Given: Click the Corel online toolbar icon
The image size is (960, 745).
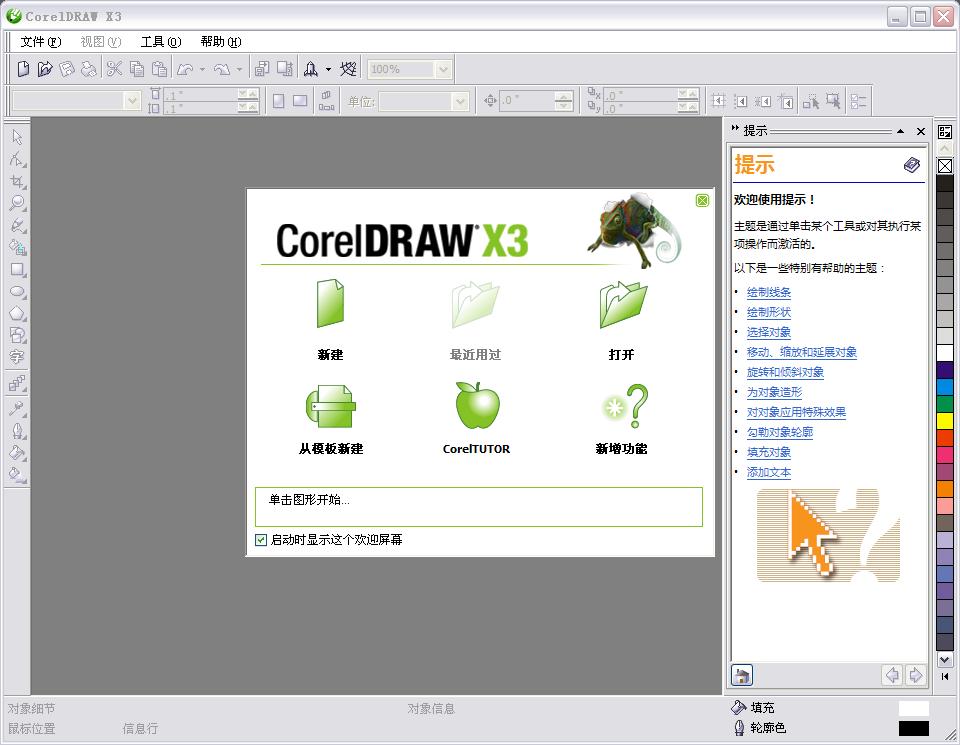Looking at the screenshot, I should pyautogui.click(x=348, y=69).
